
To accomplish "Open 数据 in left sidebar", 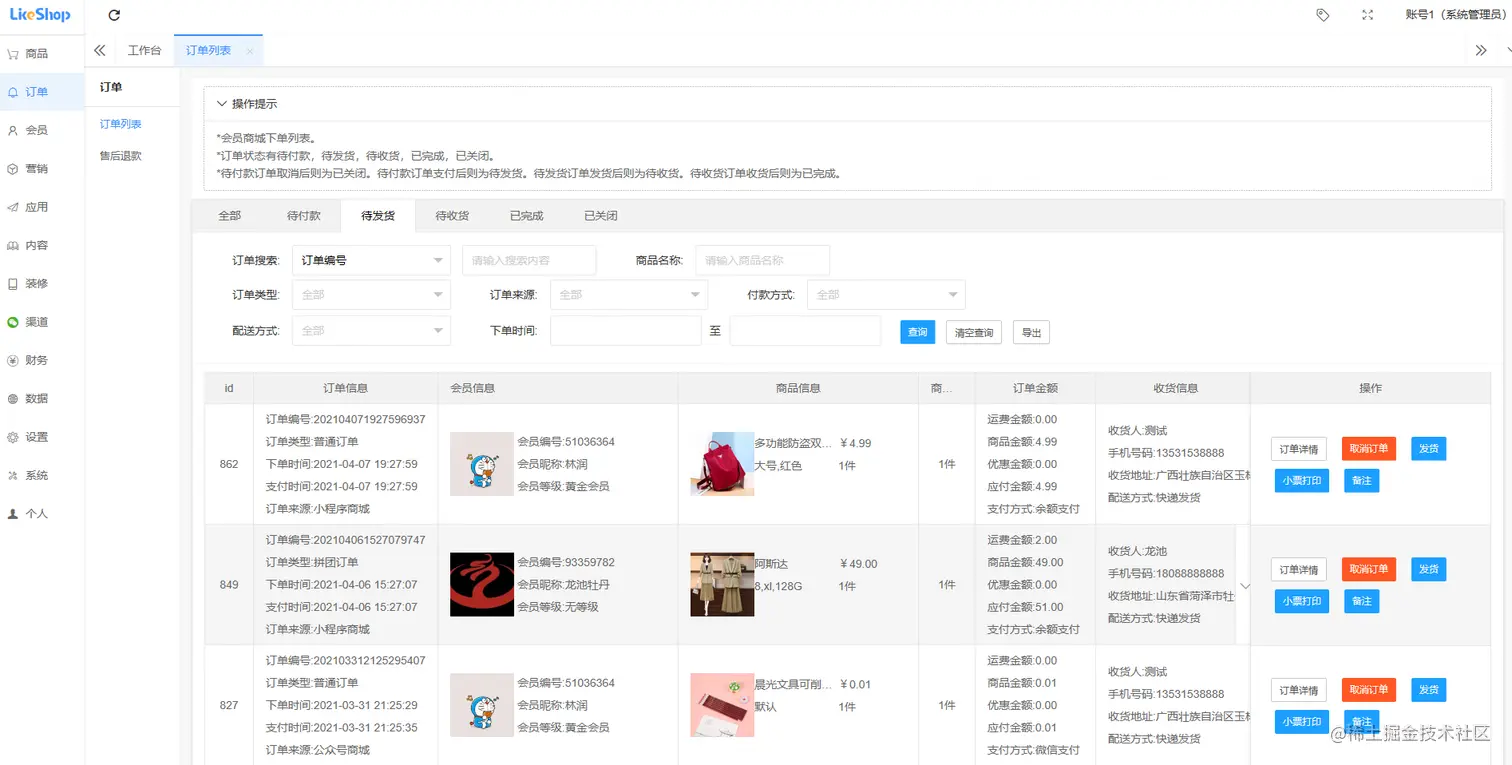I will coord(42,398).
